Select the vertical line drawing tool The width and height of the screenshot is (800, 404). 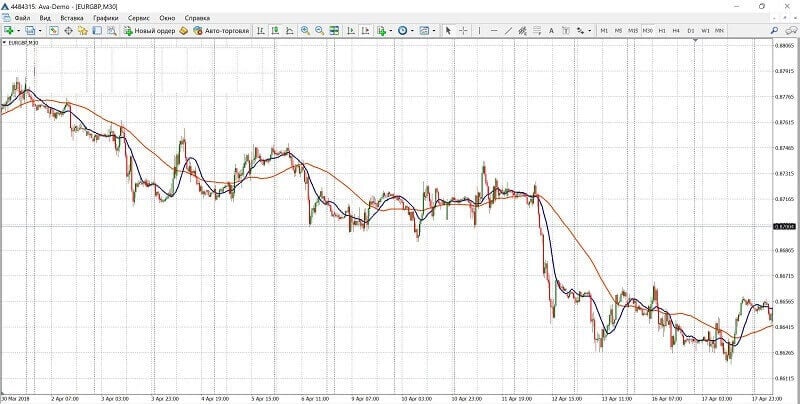pyautogui.click(x=480, y=31)
